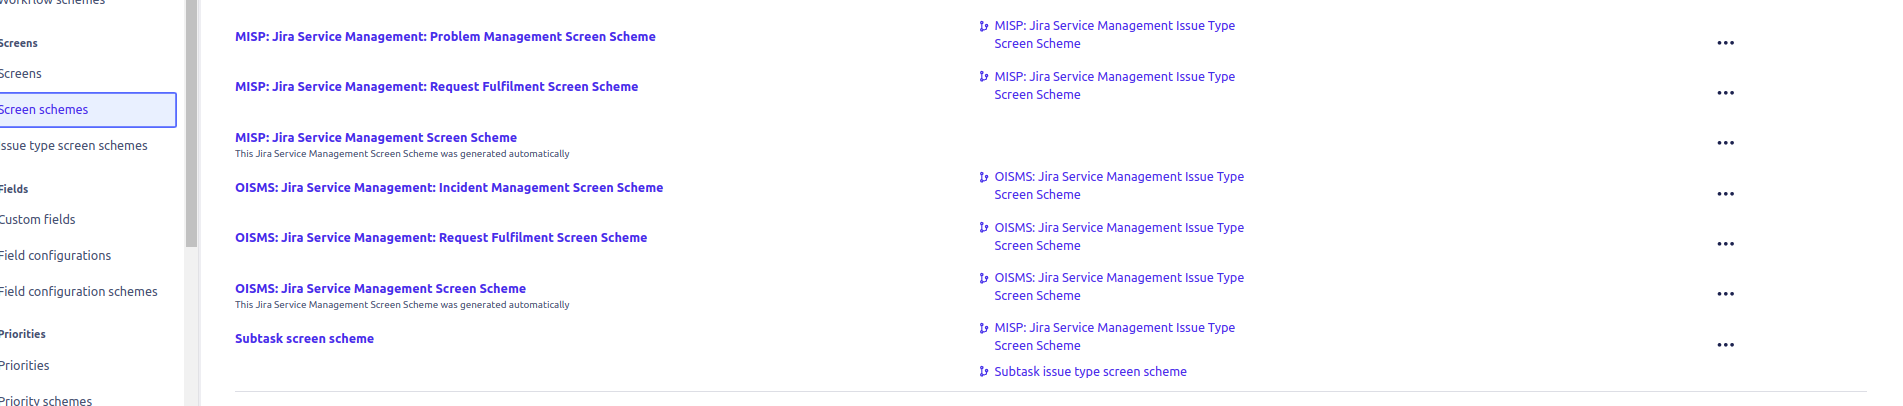Click branch icon in Problem Management row

984,26
